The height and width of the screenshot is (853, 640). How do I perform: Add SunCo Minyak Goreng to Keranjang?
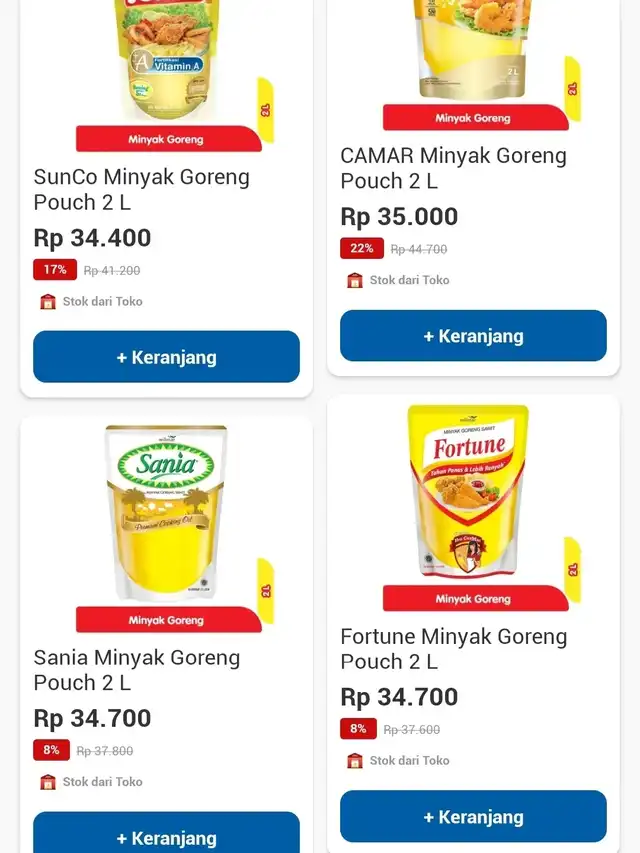(x=167, y=357)
